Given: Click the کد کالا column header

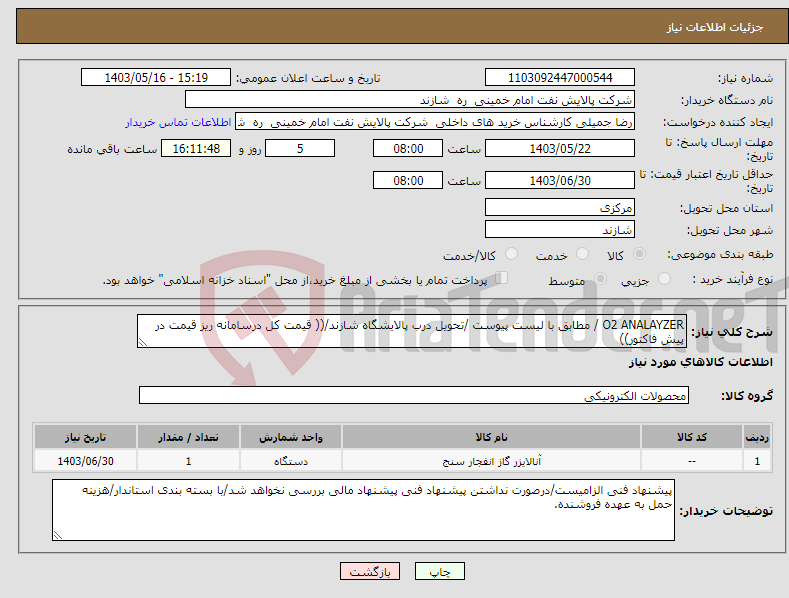Looking at the screenshot, I should [692, 437].
